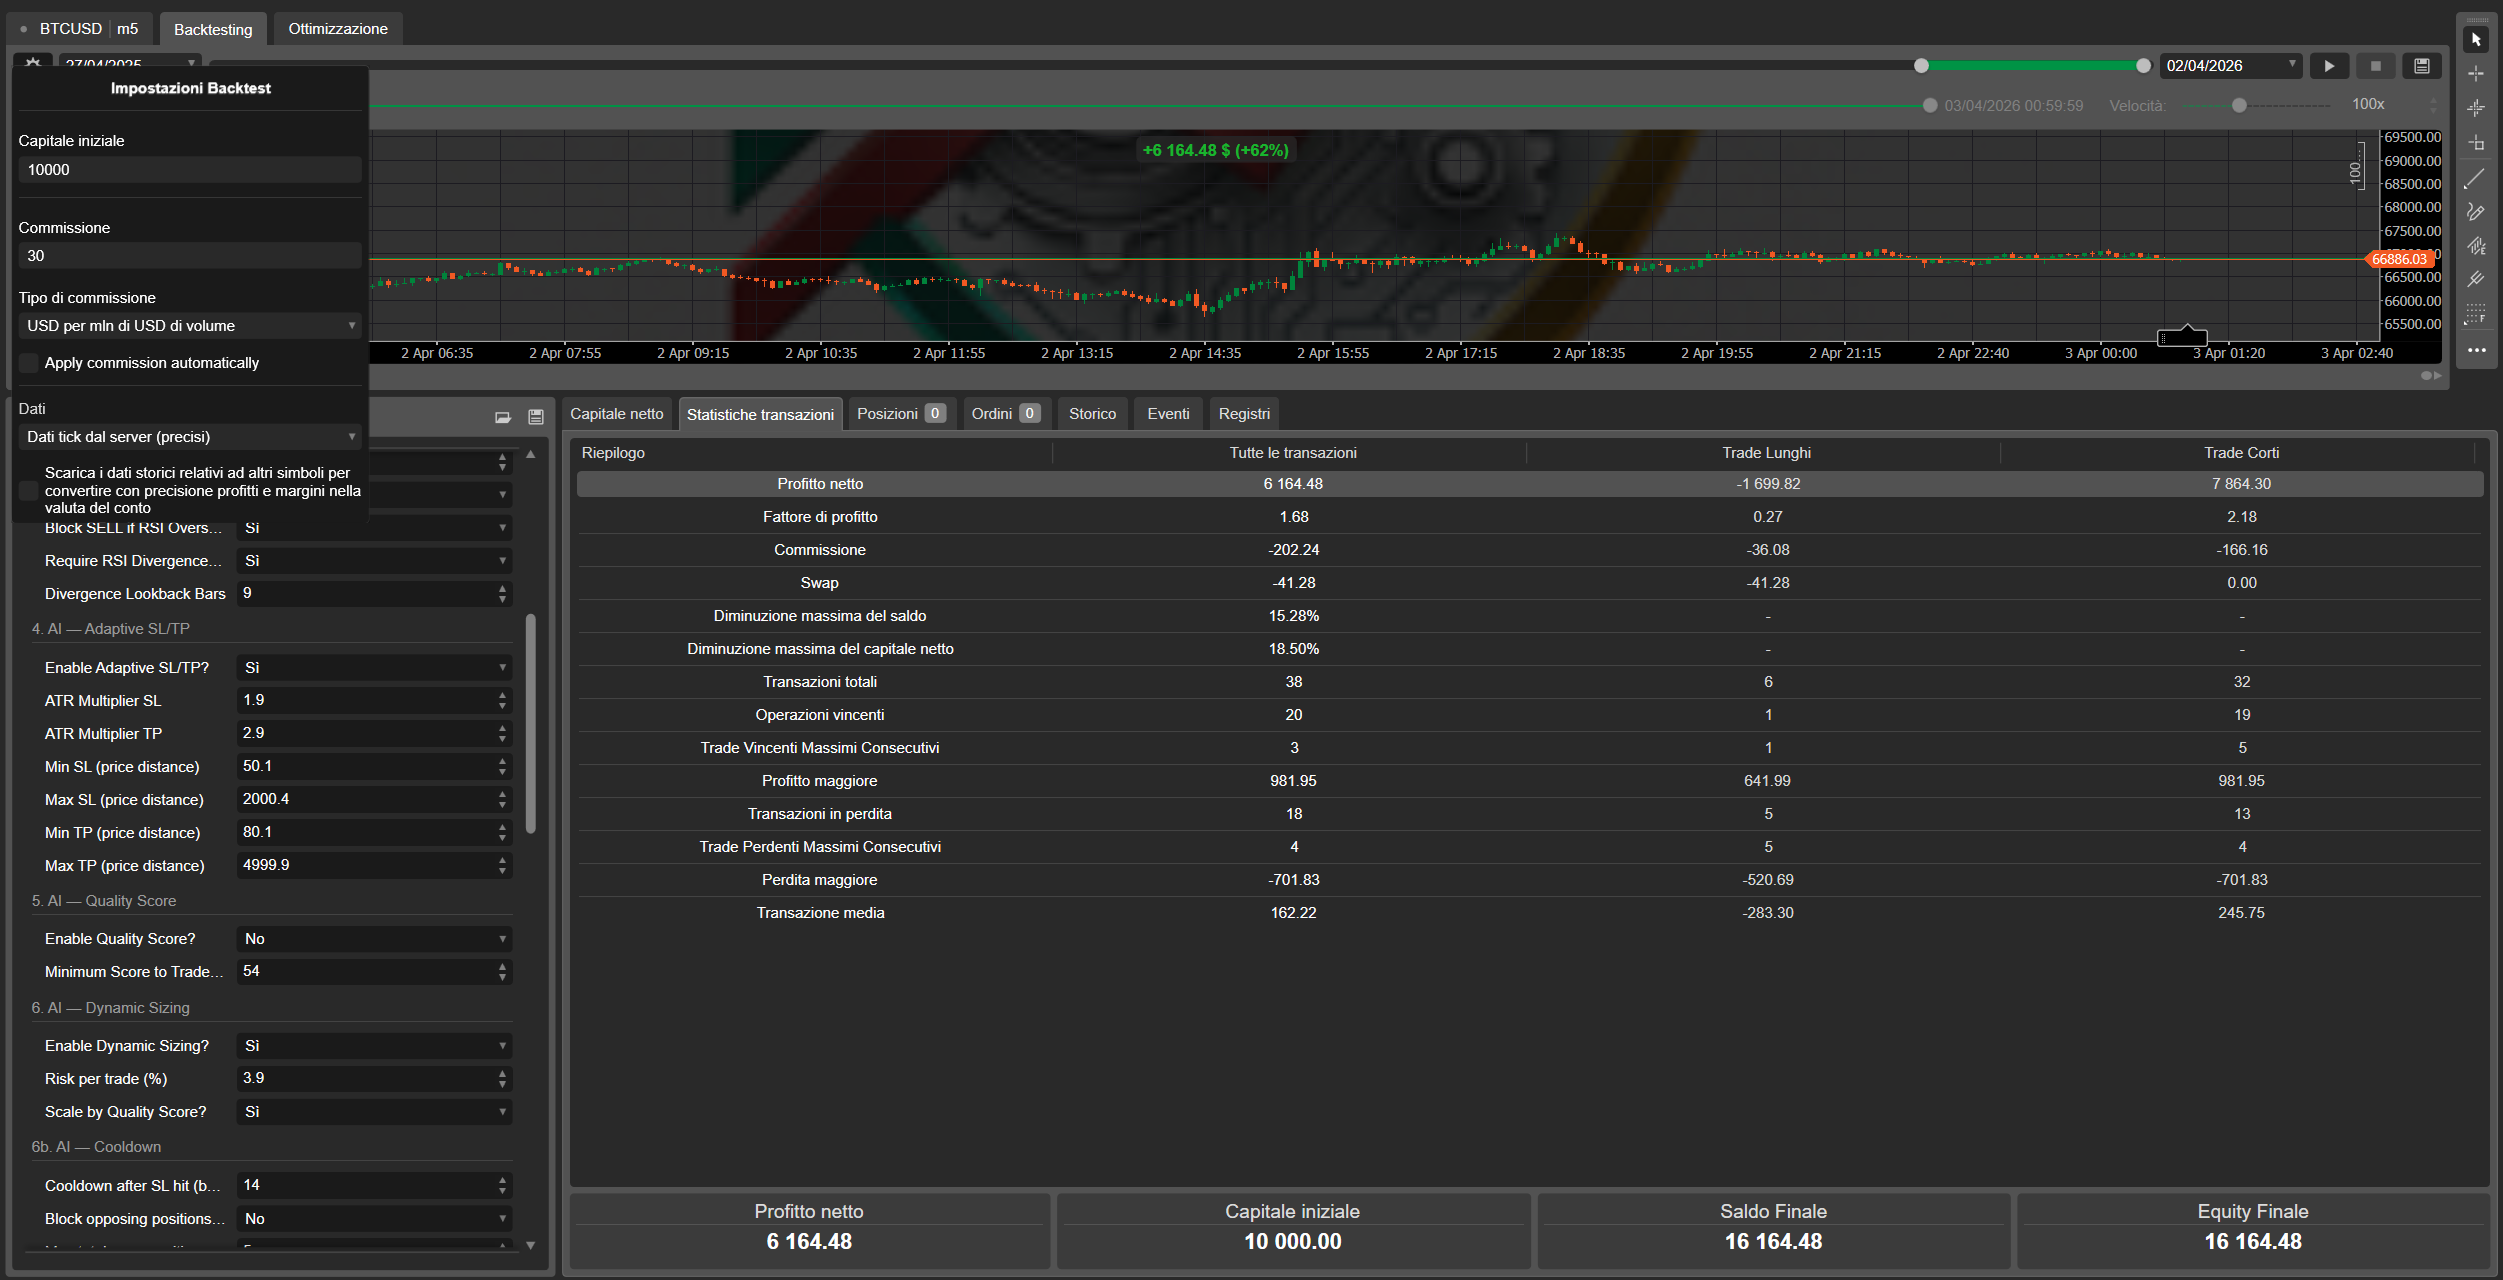Open the Capitale netto tab
The width and height of the screenshot is (2503, 1280).
point(617,414)
